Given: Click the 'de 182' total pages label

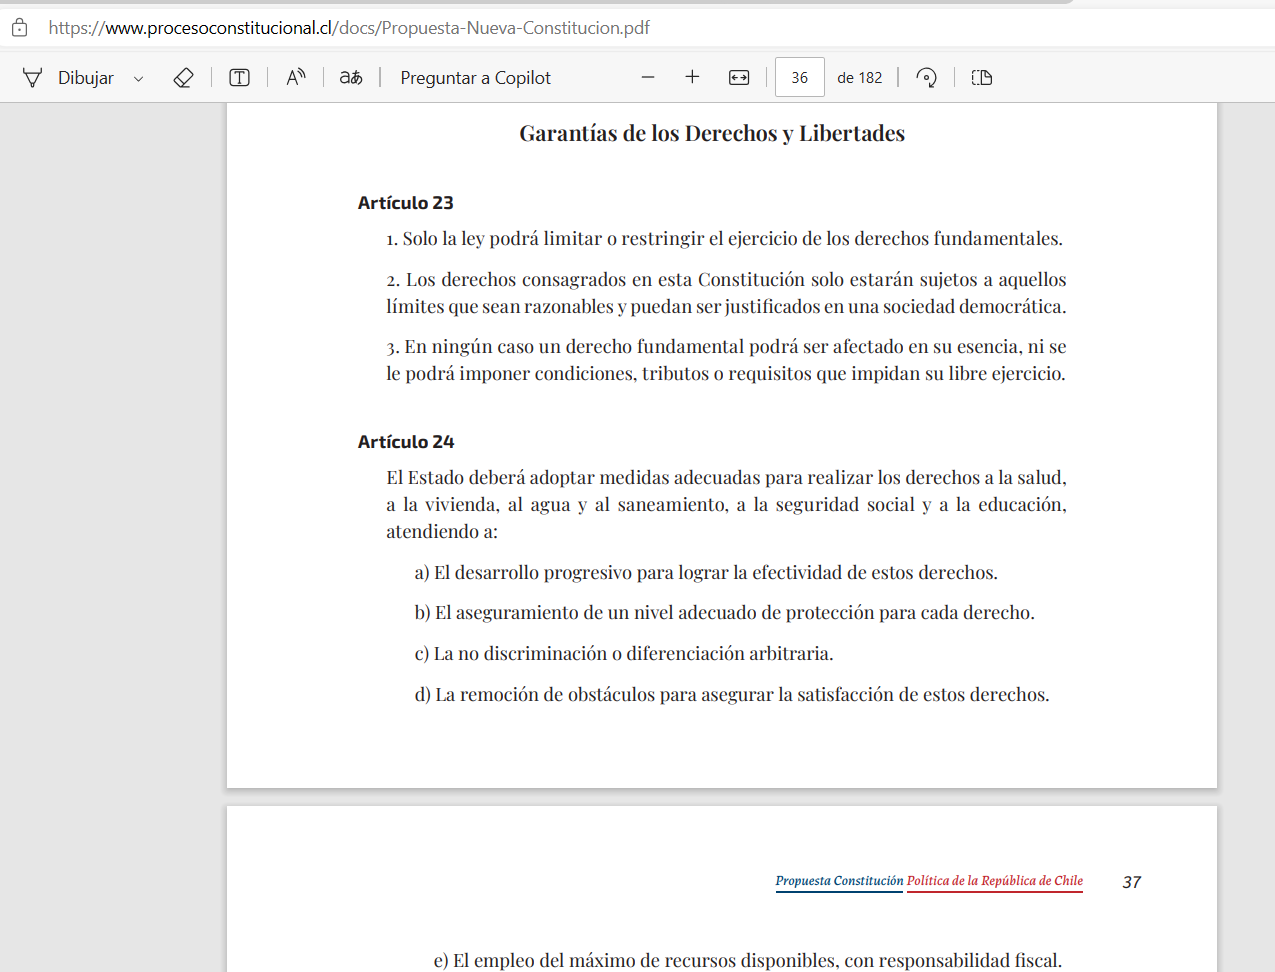Looking at the screenshot, I should click(x=860, y=78).
